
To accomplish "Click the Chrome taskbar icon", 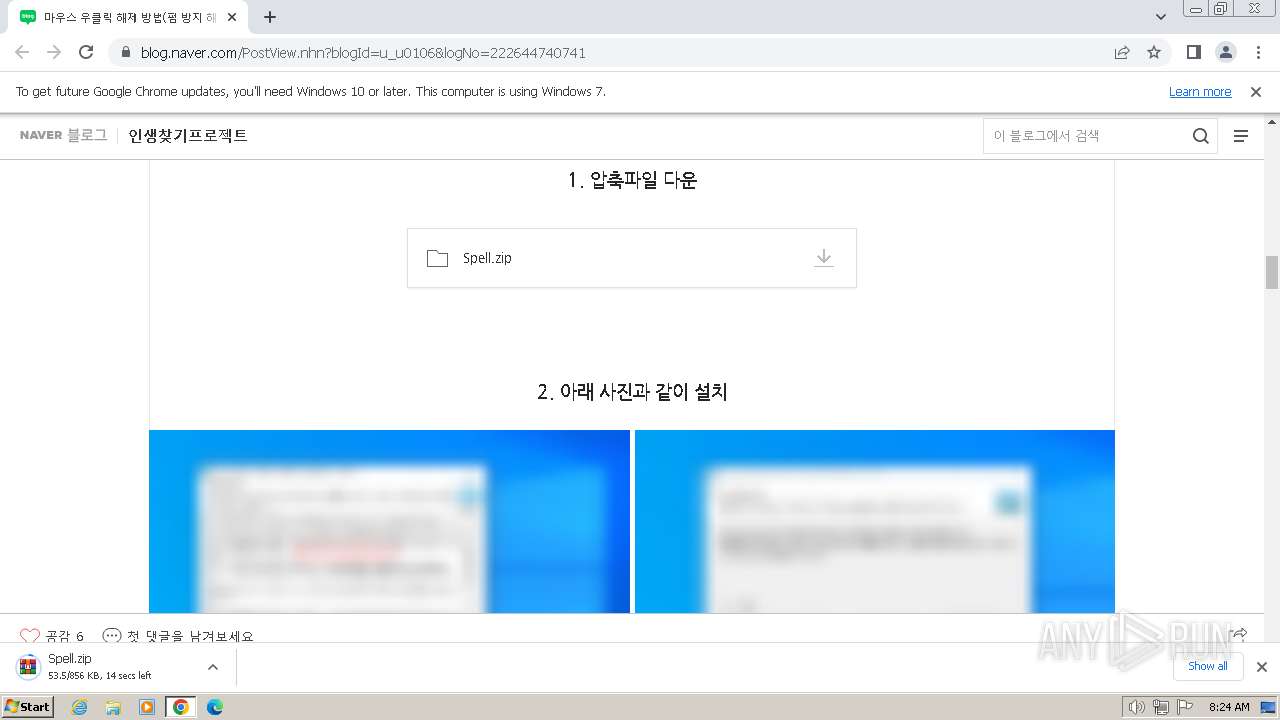I will pyautogui.click(x=181, y=707).
